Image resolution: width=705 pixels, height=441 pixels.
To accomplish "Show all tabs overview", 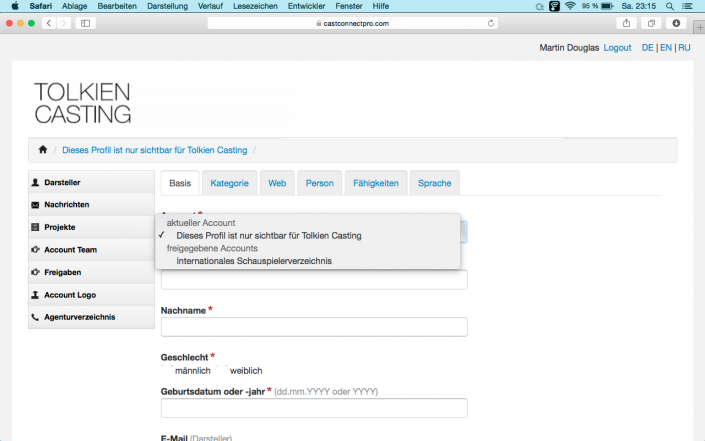I will click(651, 23).
